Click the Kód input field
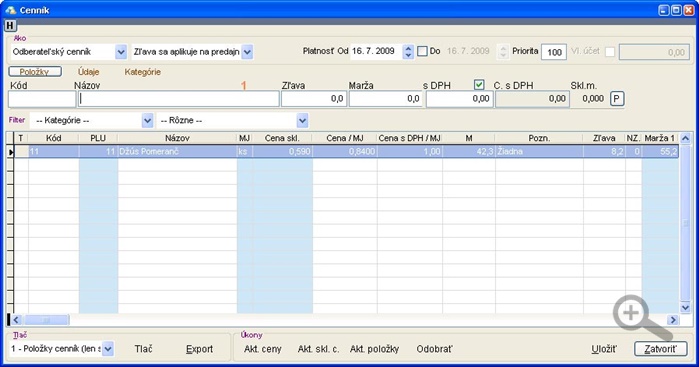The height and width of the screenshot is (367, 699). pos(42,99)
